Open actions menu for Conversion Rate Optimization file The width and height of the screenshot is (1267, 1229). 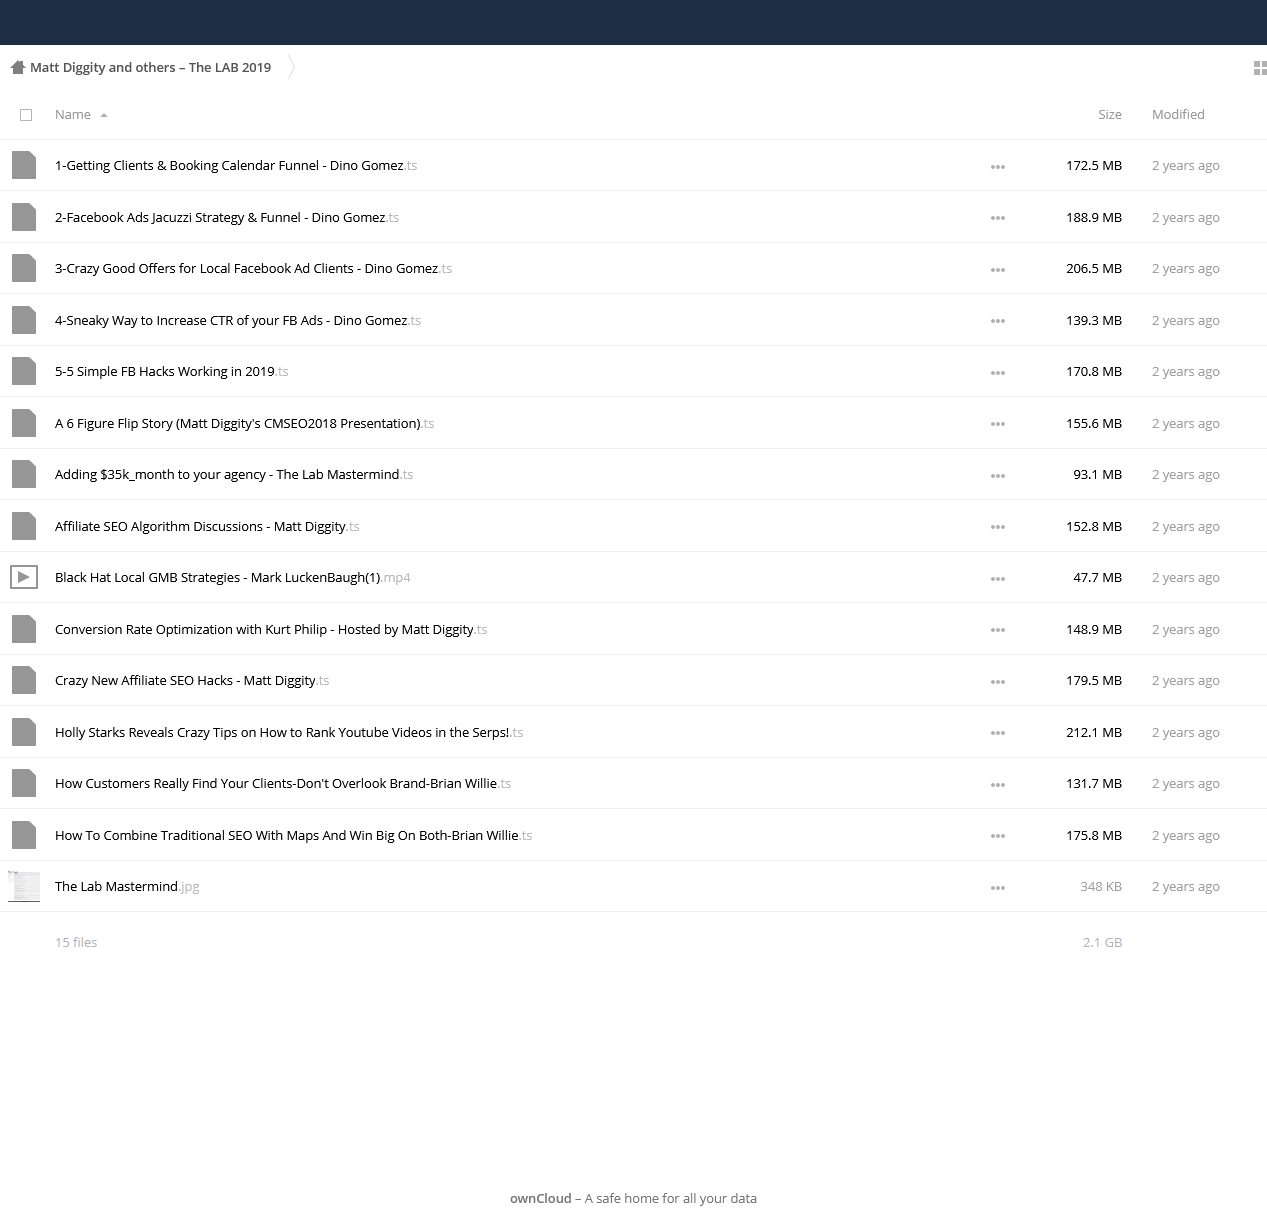click(x=997, y=630)
